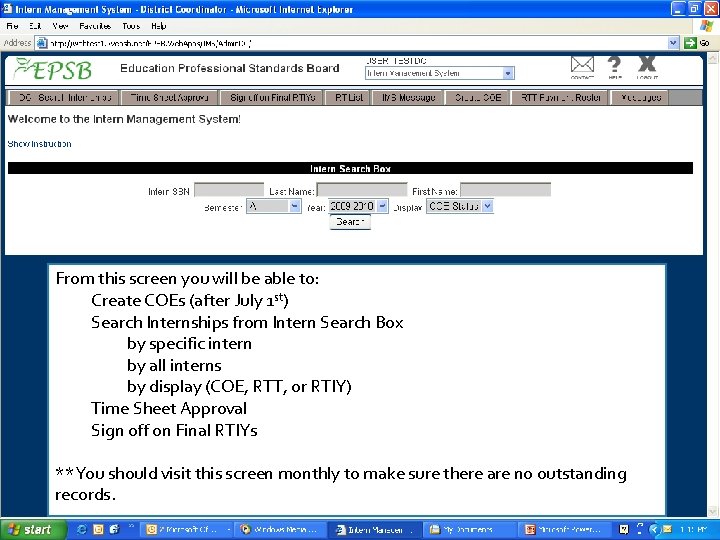Screen dimensions: 720x540
Task: Click the Windows flag throbber icon
Action: pos(707,26)
